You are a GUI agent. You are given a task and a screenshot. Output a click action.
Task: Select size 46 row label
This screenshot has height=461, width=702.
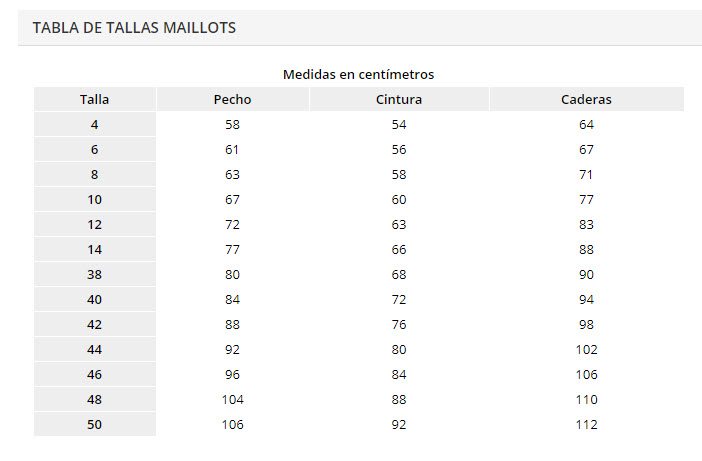tap(94, 375)
